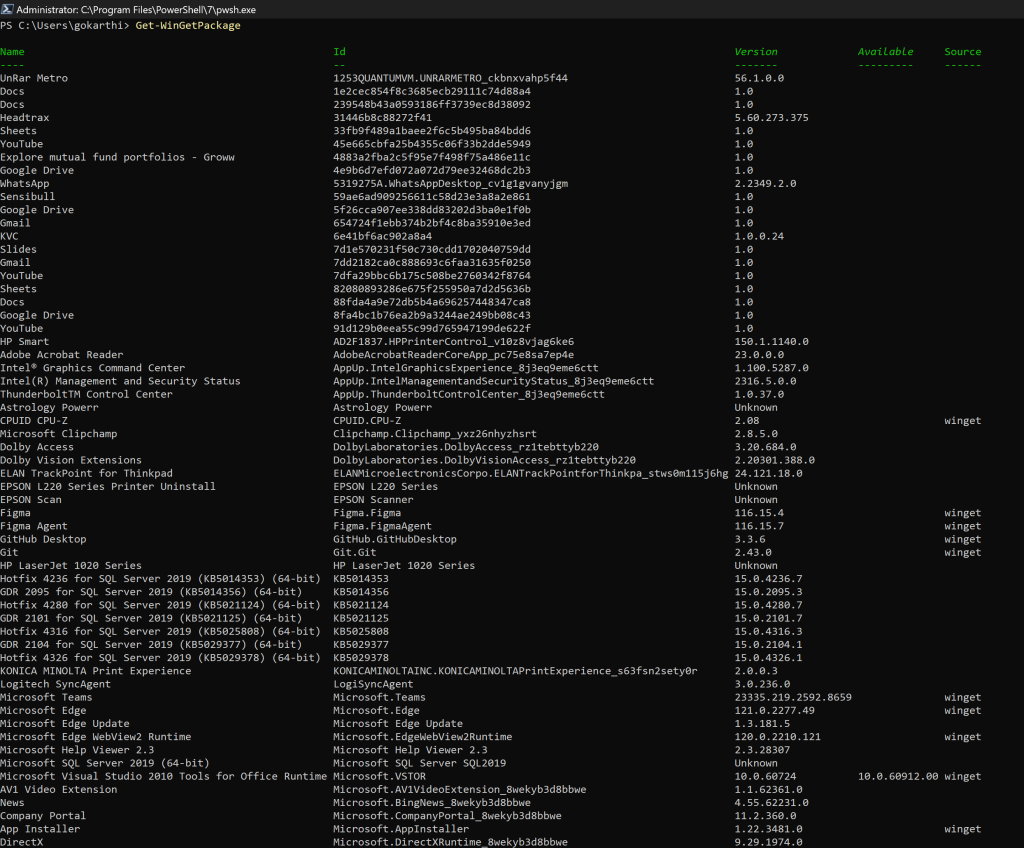Screen dimensions: 1024x848
Task: Select the 'Figma Agent' package name
Action: [34, 526]
